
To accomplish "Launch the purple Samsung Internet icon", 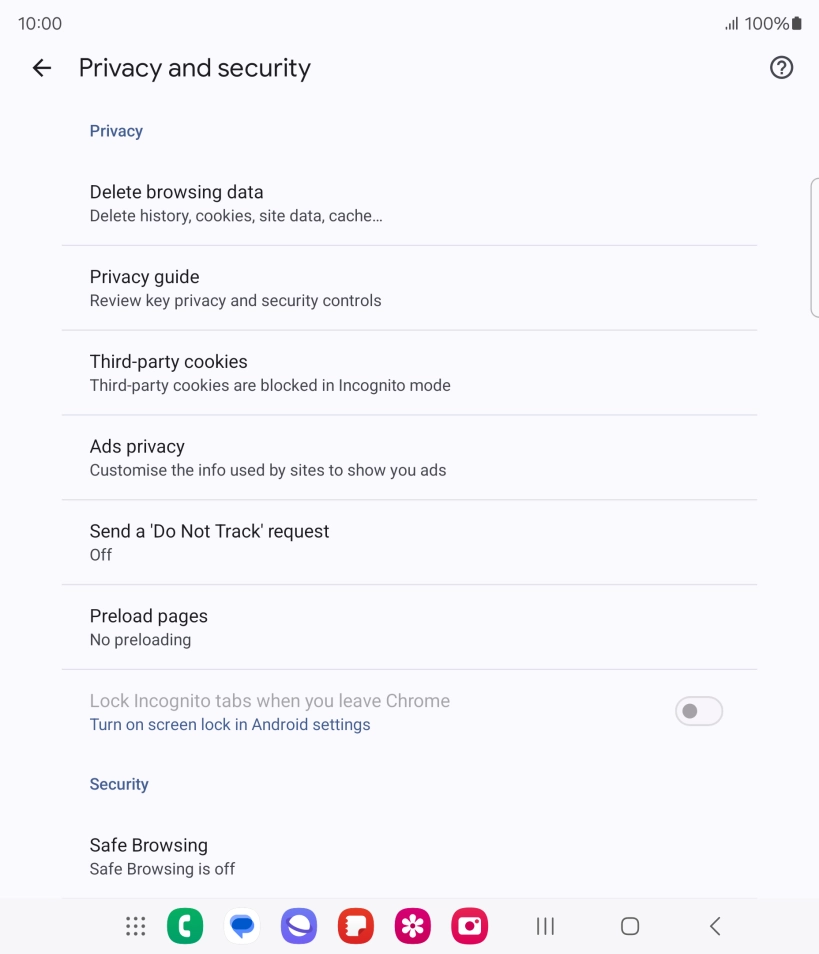I will pos(299,926).
